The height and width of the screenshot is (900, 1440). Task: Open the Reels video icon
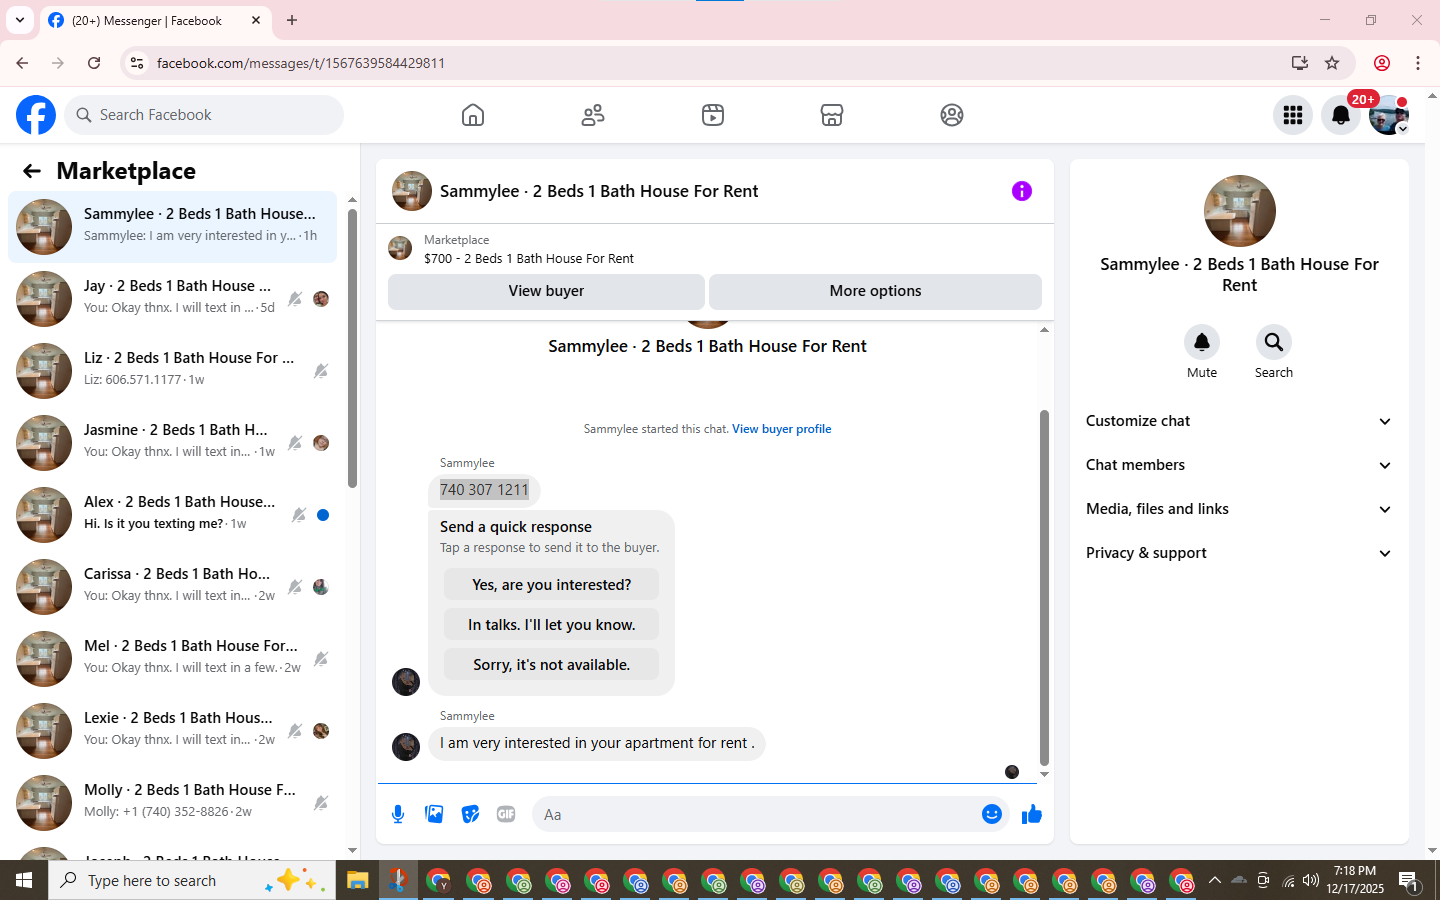coord(713,115)
